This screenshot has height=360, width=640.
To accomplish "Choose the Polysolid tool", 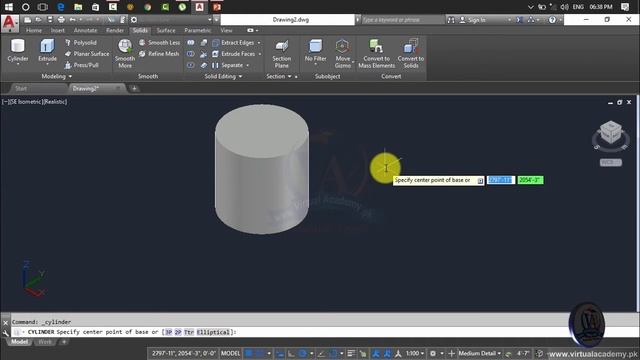I will point(80,42).
